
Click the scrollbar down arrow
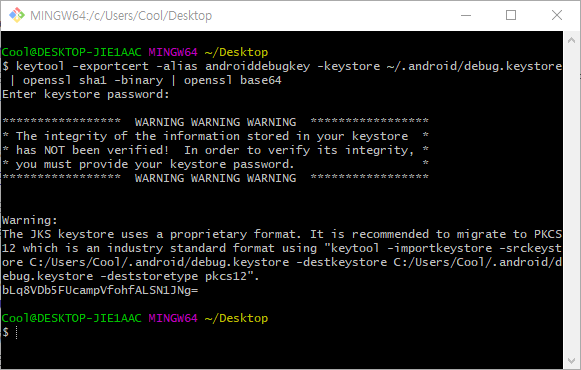(571, 360)
